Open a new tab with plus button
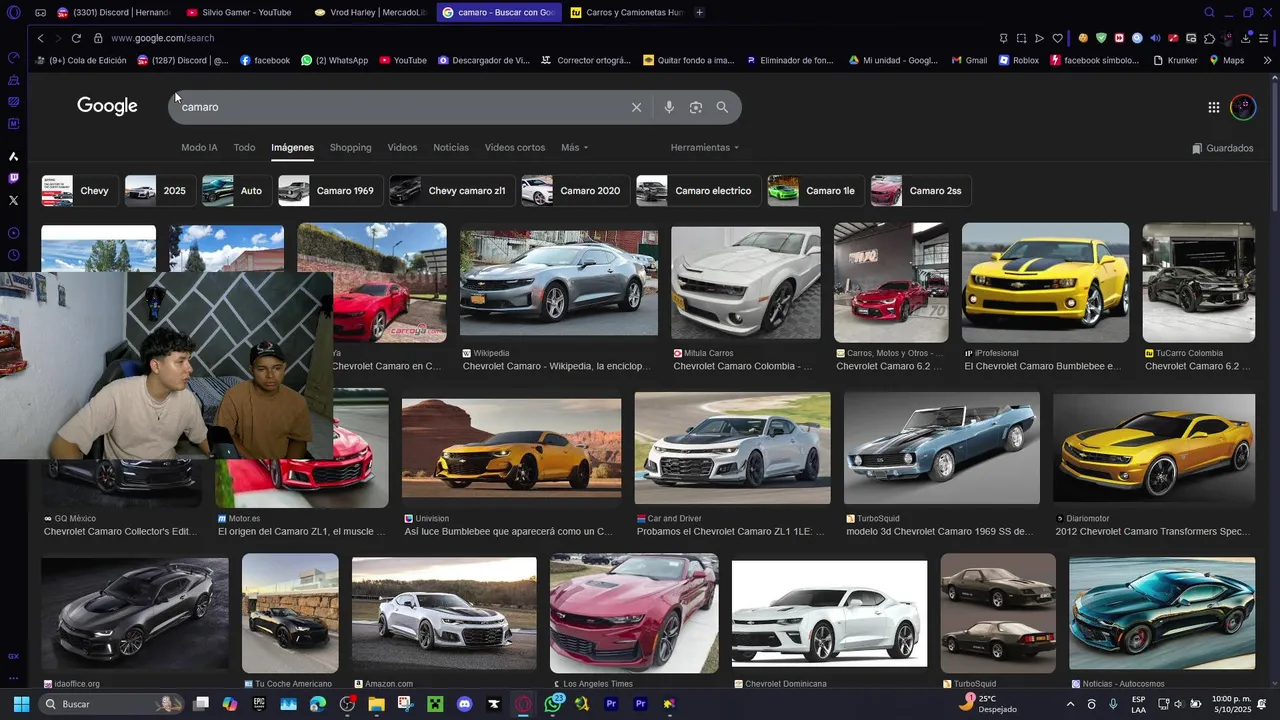The image size is (1280, 720). tap(699, 12)
